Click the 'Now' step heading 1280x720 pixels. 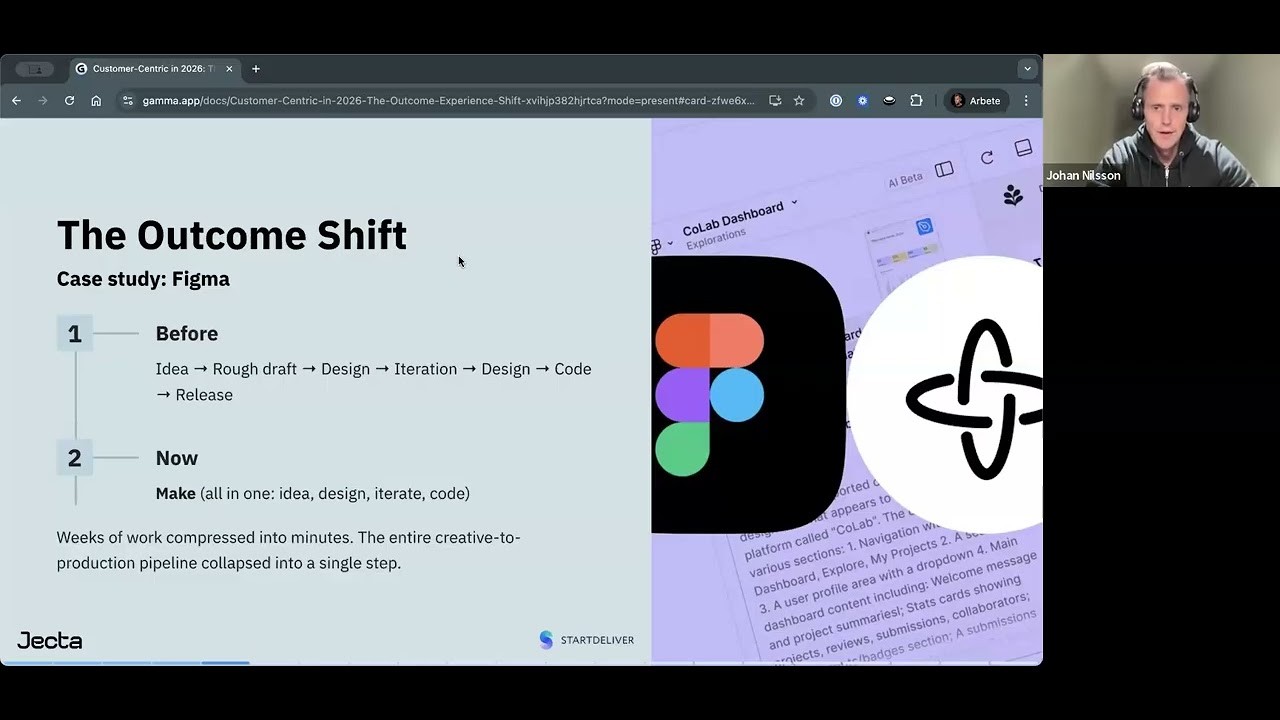177,458
